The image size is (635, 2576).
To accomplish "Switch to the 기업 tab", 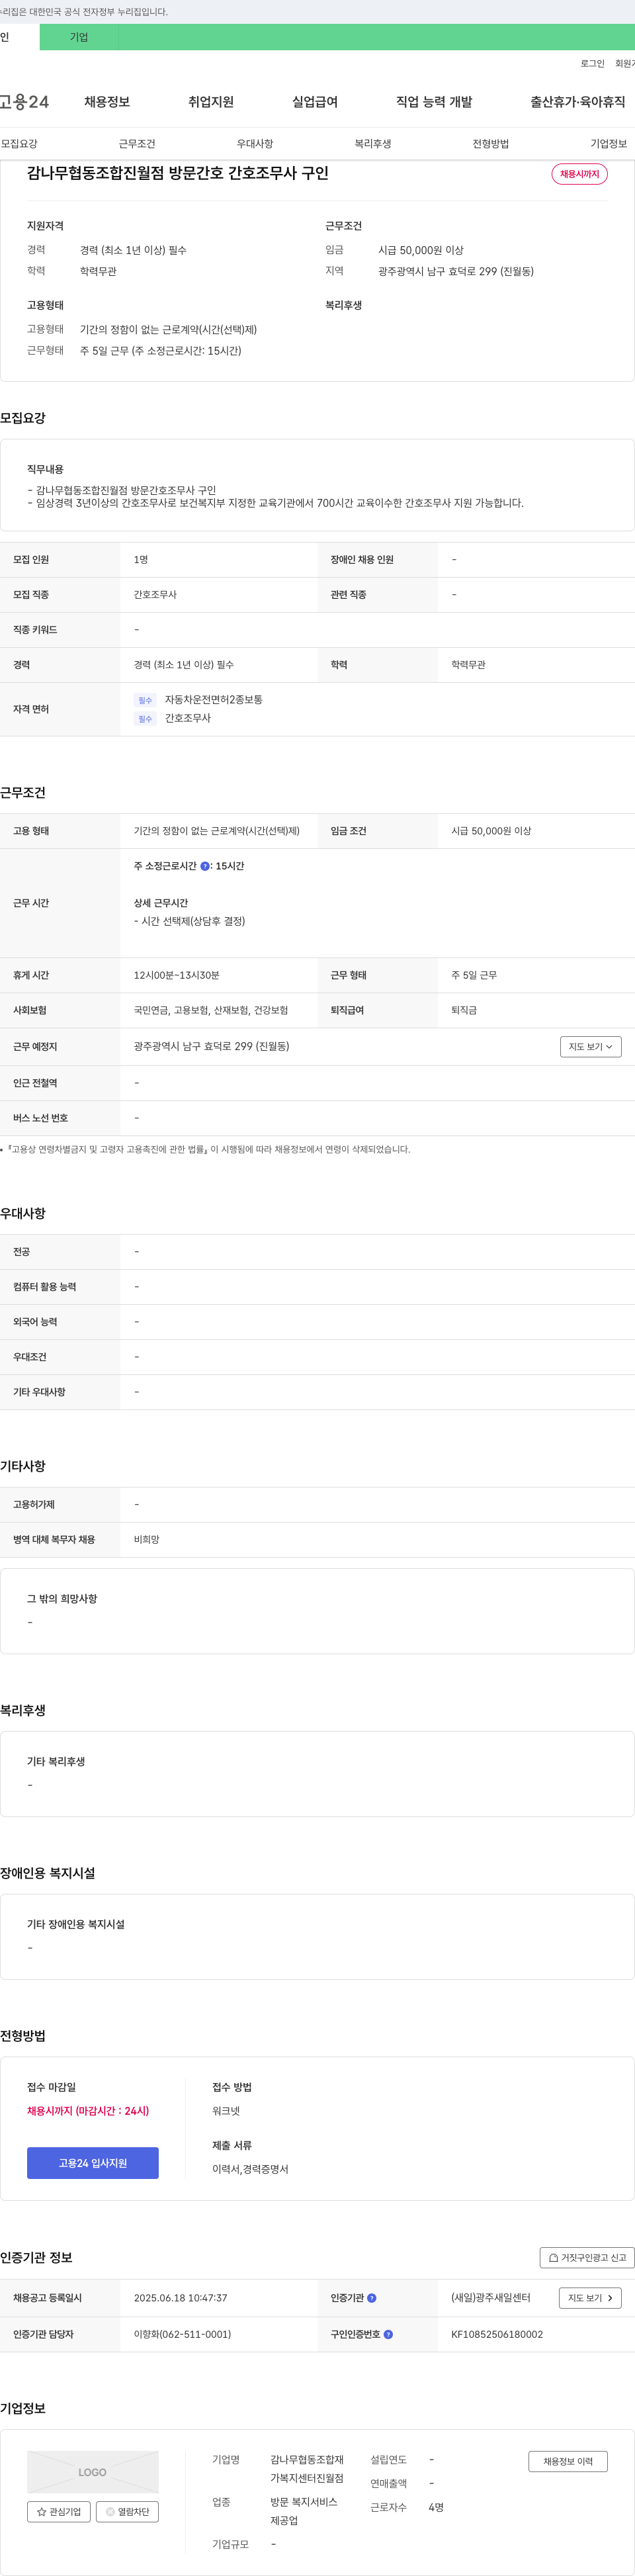I will 79,37.
